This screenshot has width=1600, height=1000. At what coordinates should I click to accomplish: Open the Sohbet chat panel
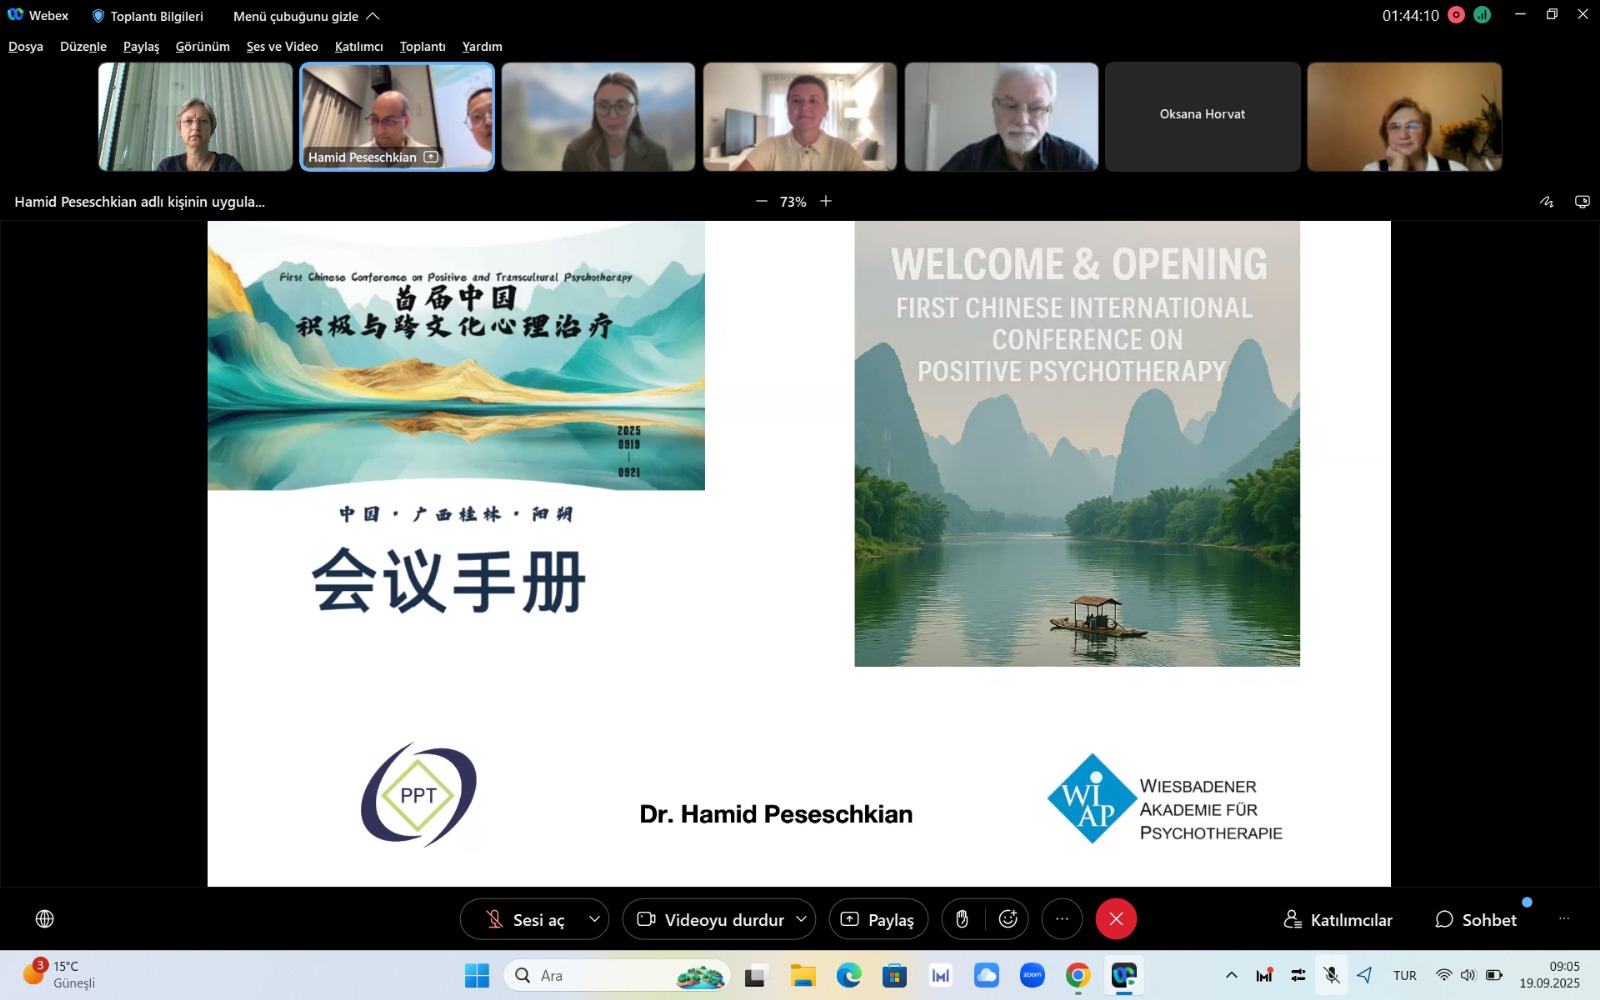pyautogui.click(x=1476, y=919)
